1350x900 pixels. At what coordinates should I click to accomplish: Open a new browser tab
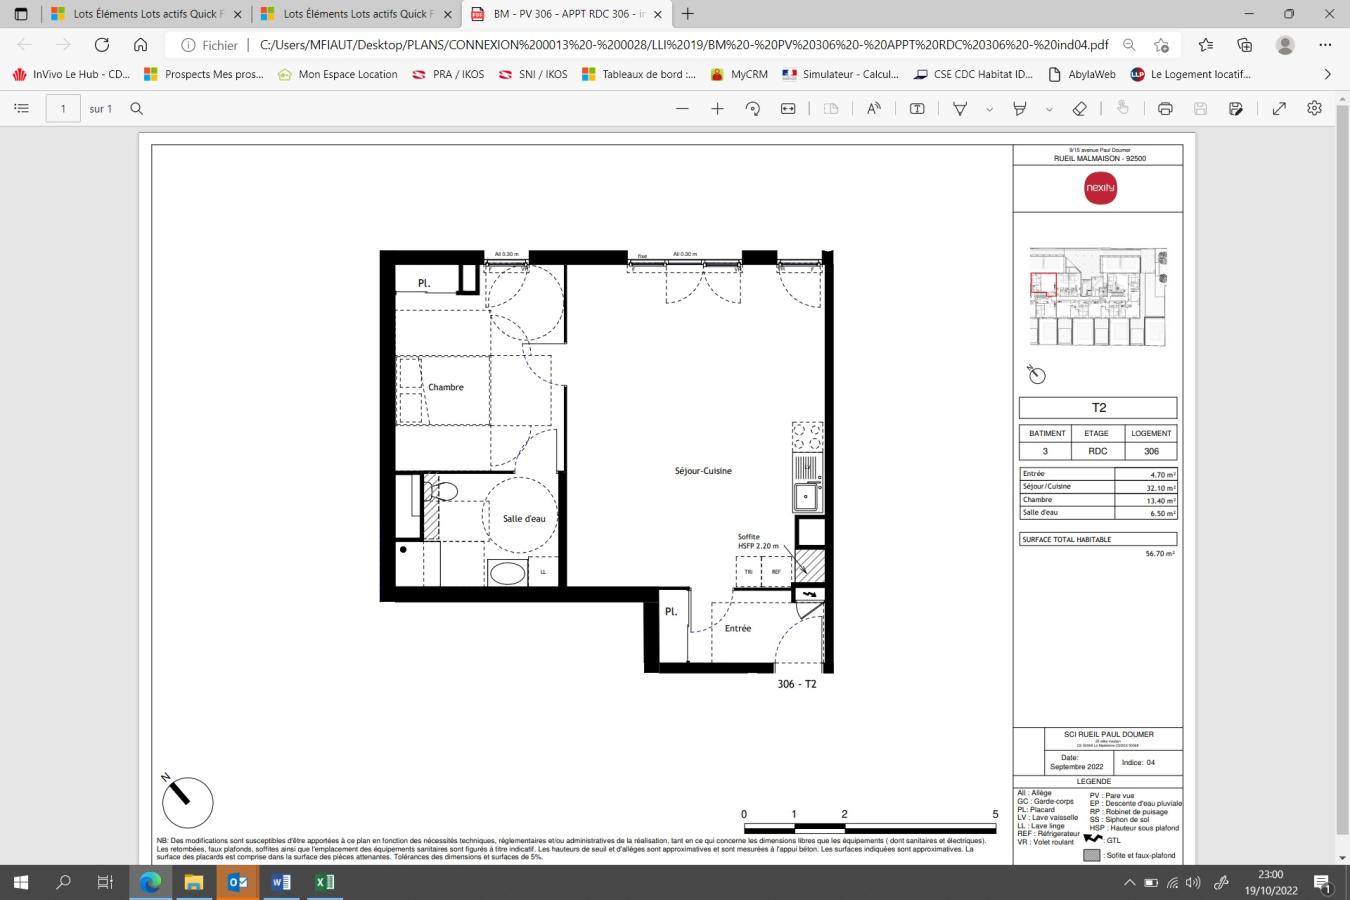point(687,14)
